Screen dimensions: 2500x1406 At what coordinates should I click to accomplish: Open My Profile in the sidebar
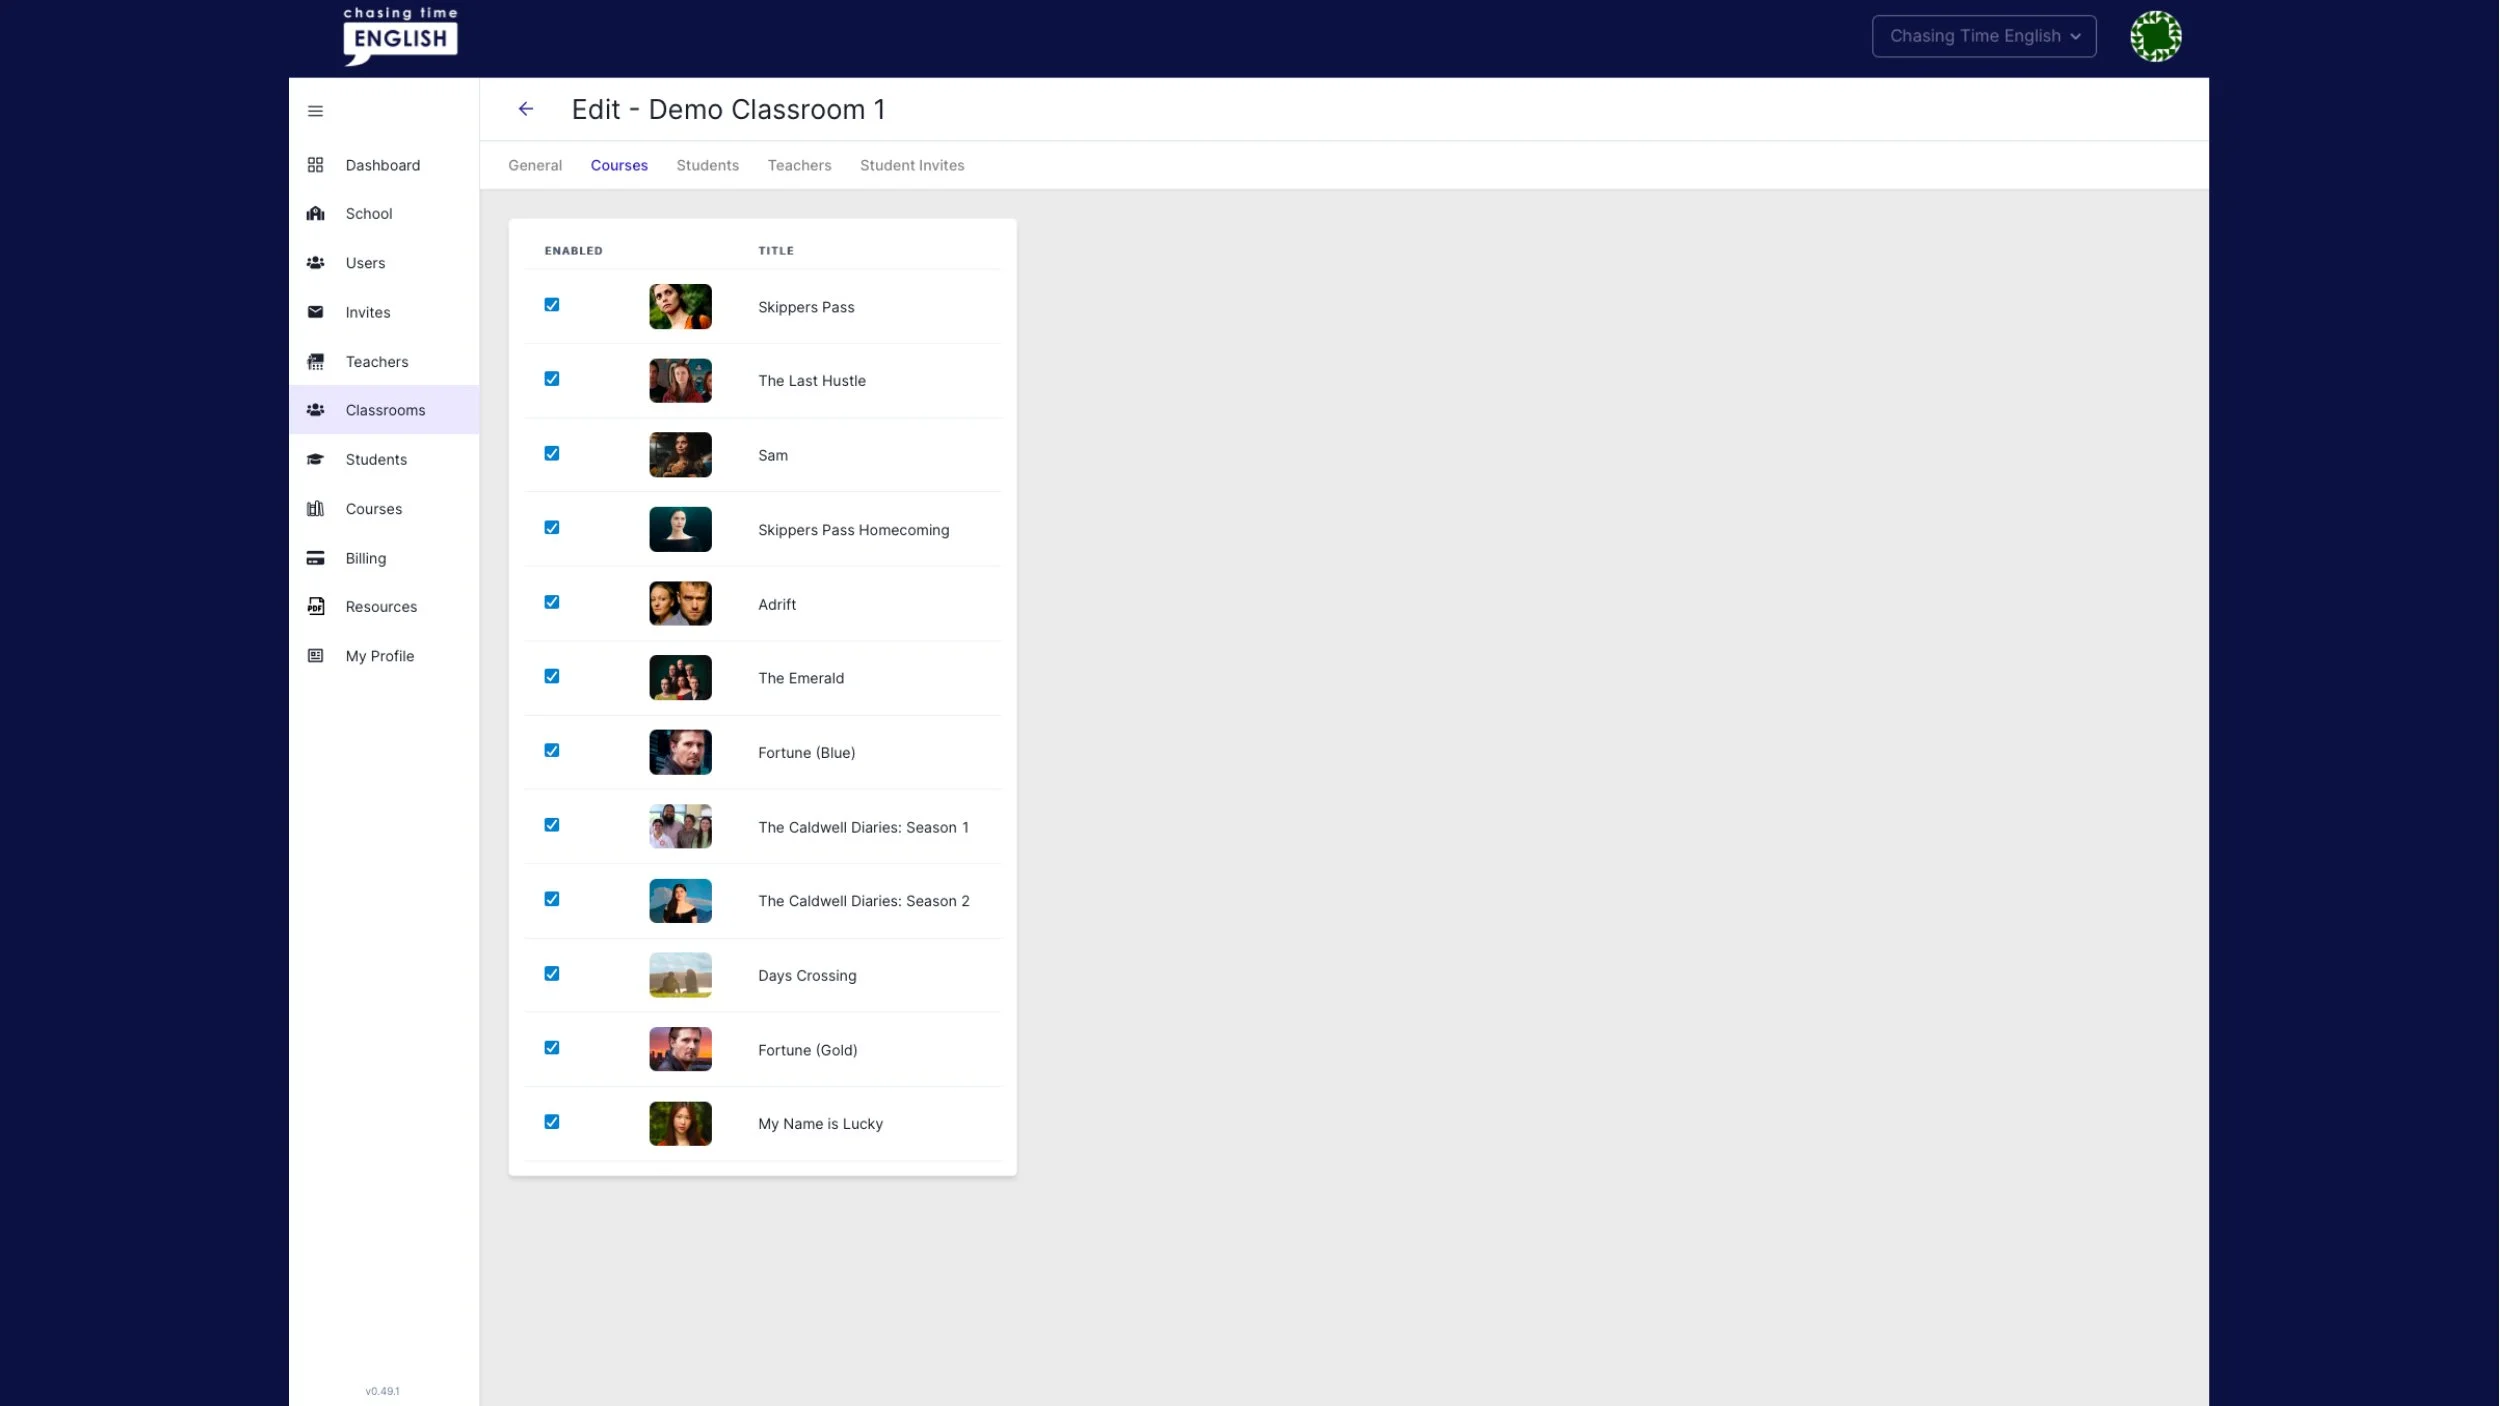(x=379, y=656)
